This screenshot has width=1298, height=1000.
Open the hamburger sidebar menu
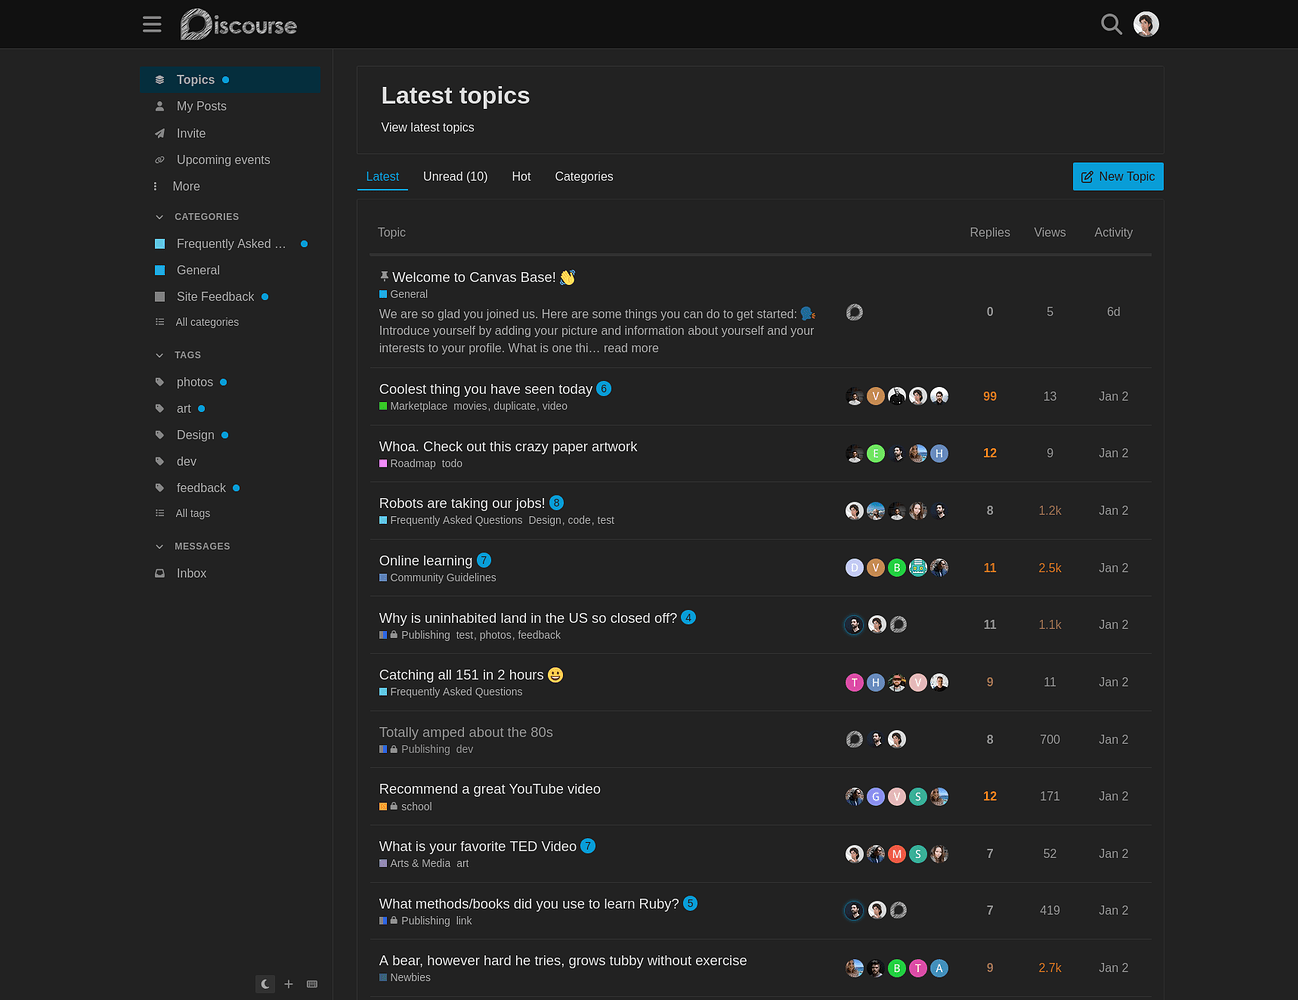(152, 24)
